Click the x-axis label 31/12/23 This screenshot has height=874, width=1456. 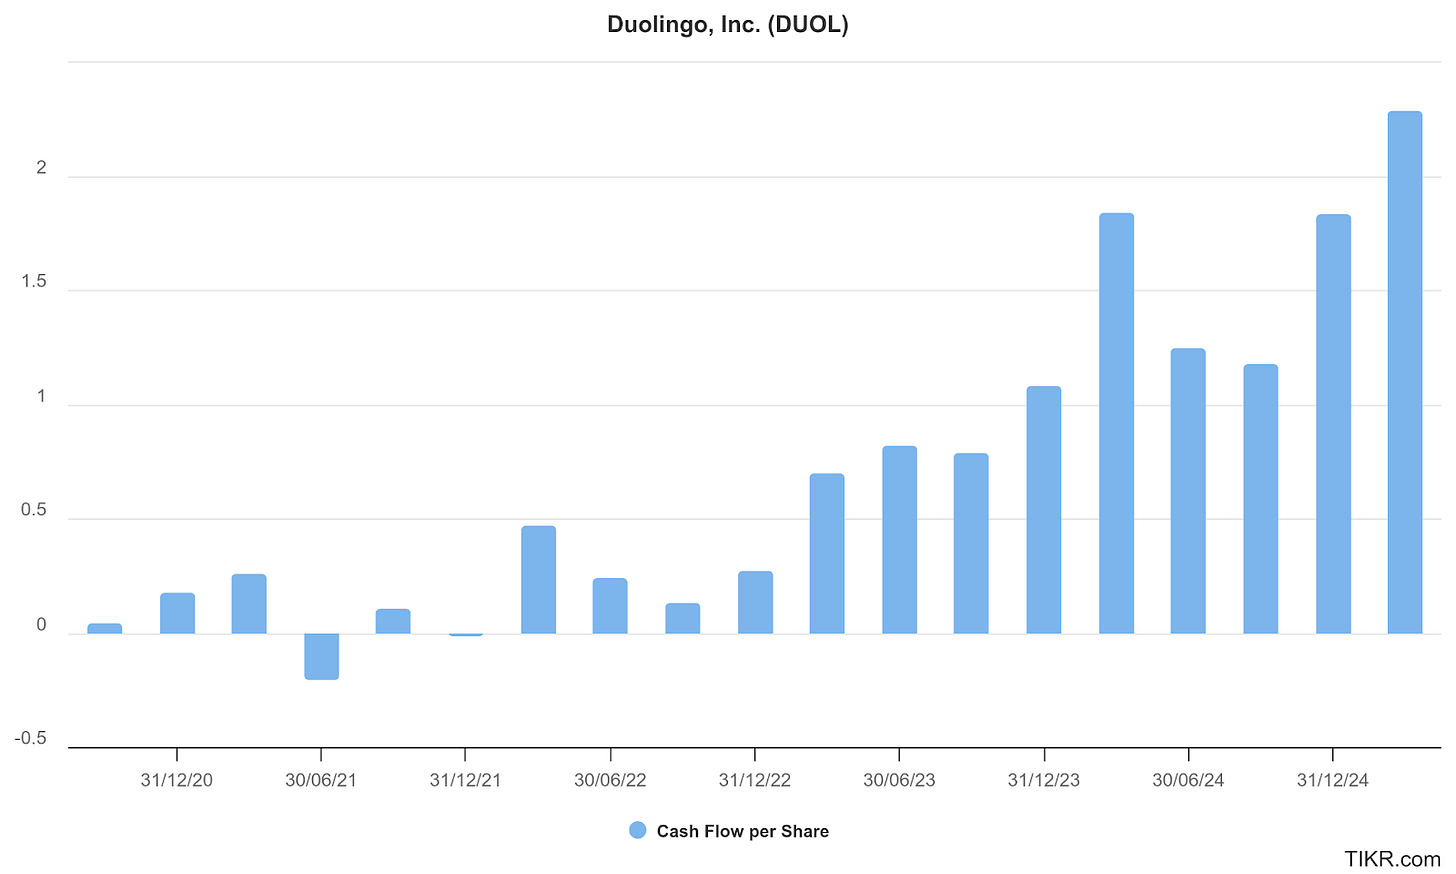tap(1044, 780)
